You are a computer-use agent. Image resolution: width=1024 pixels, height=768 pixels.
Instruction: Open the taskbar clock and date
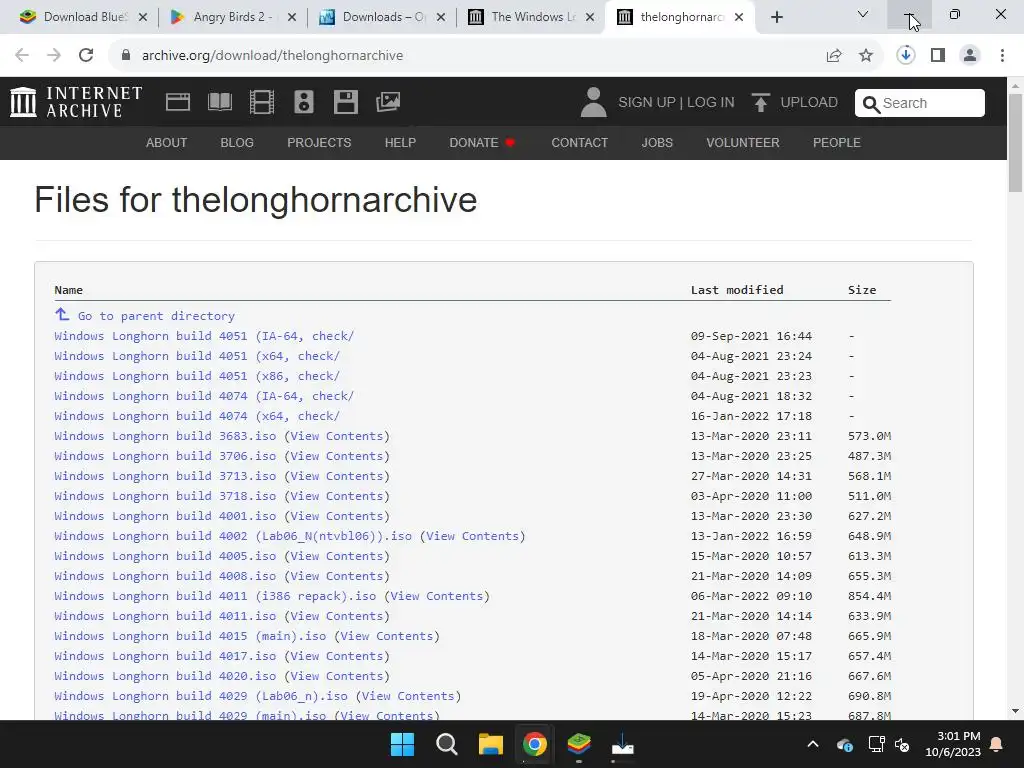[953, 744]
